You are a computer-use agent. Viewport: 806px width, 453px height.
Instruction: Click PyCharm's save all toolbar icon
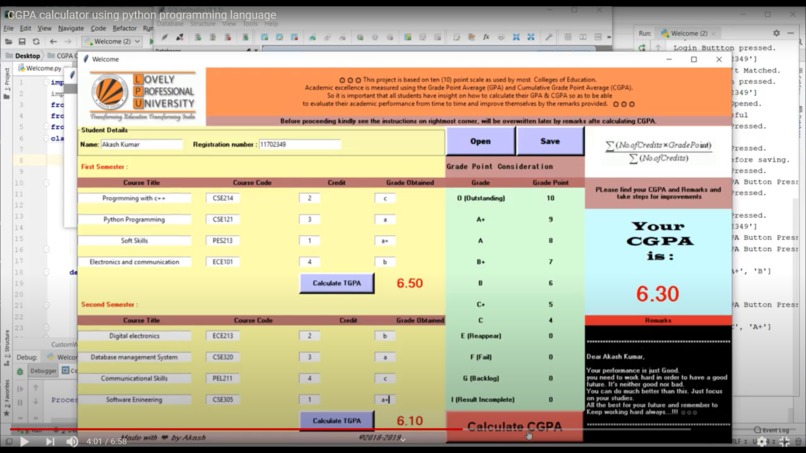(x=22, y=41)
